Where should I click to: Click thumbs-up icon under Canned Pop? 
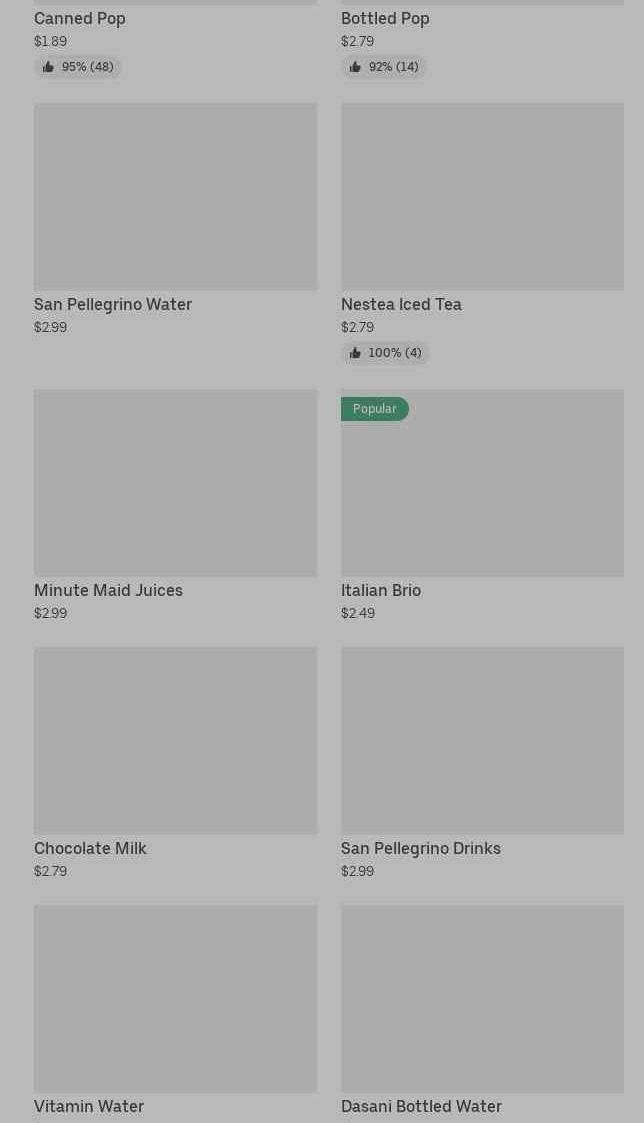pos(48,67)
